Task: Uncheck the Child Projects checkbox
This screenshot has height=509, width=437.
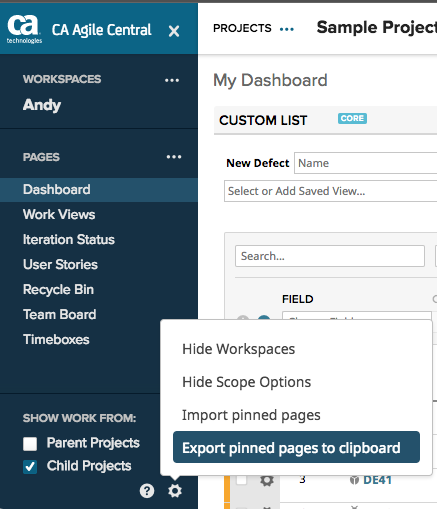Action: point(30,467)
